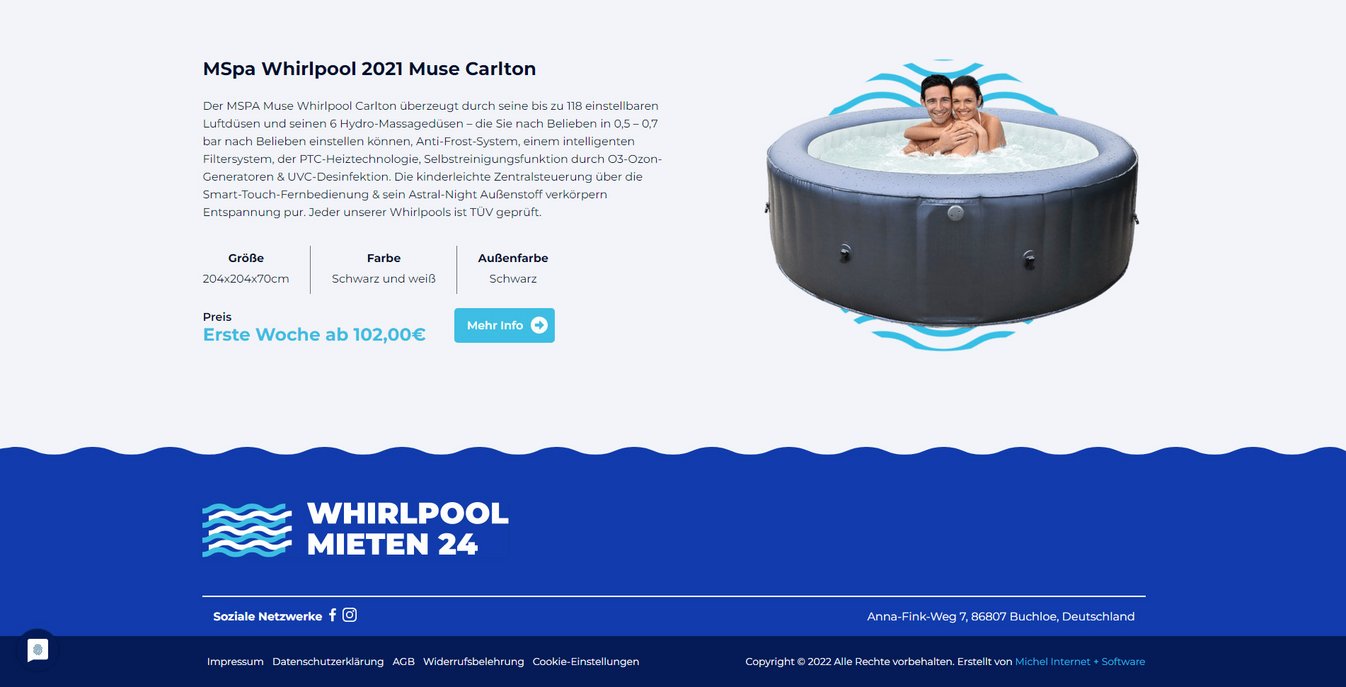Image resolution: width=1346 pixels, height=687 pixels.
Task: Open the Impressum link
Action: pyautogui.click(x=235, y=662)
